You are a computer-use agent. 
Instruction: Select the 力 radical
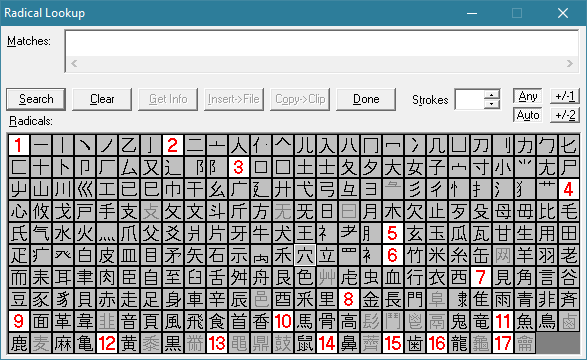(524, 145)
